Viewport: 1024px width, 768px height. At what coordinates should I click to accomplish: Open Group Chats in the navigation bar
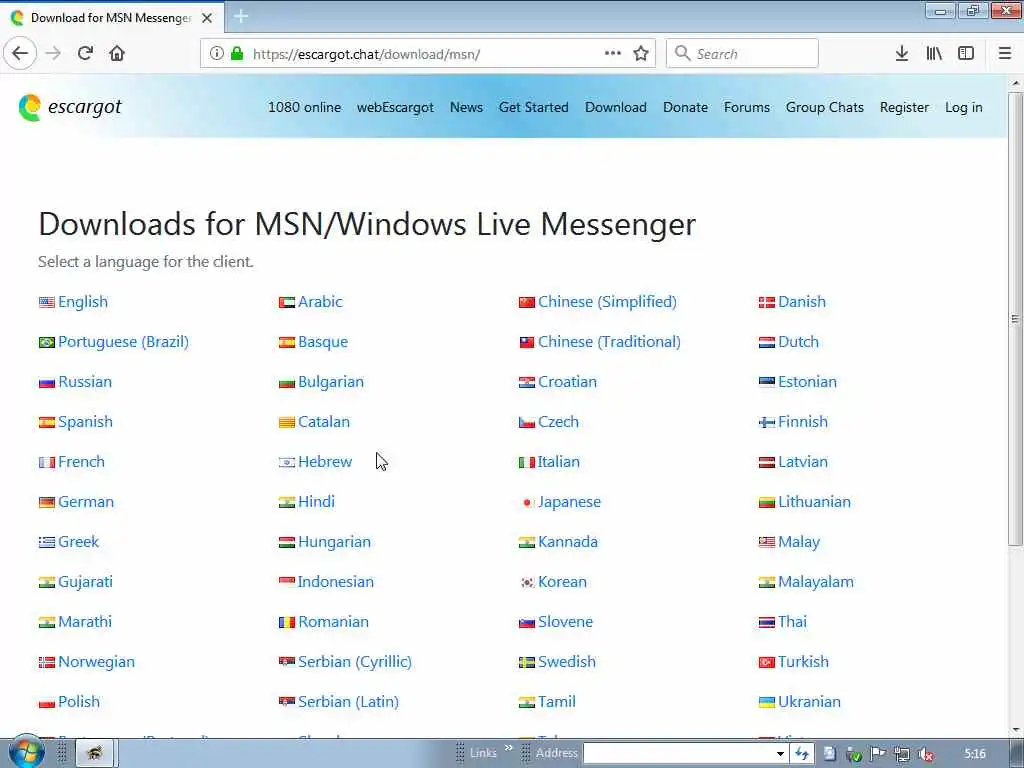point(825,107)
